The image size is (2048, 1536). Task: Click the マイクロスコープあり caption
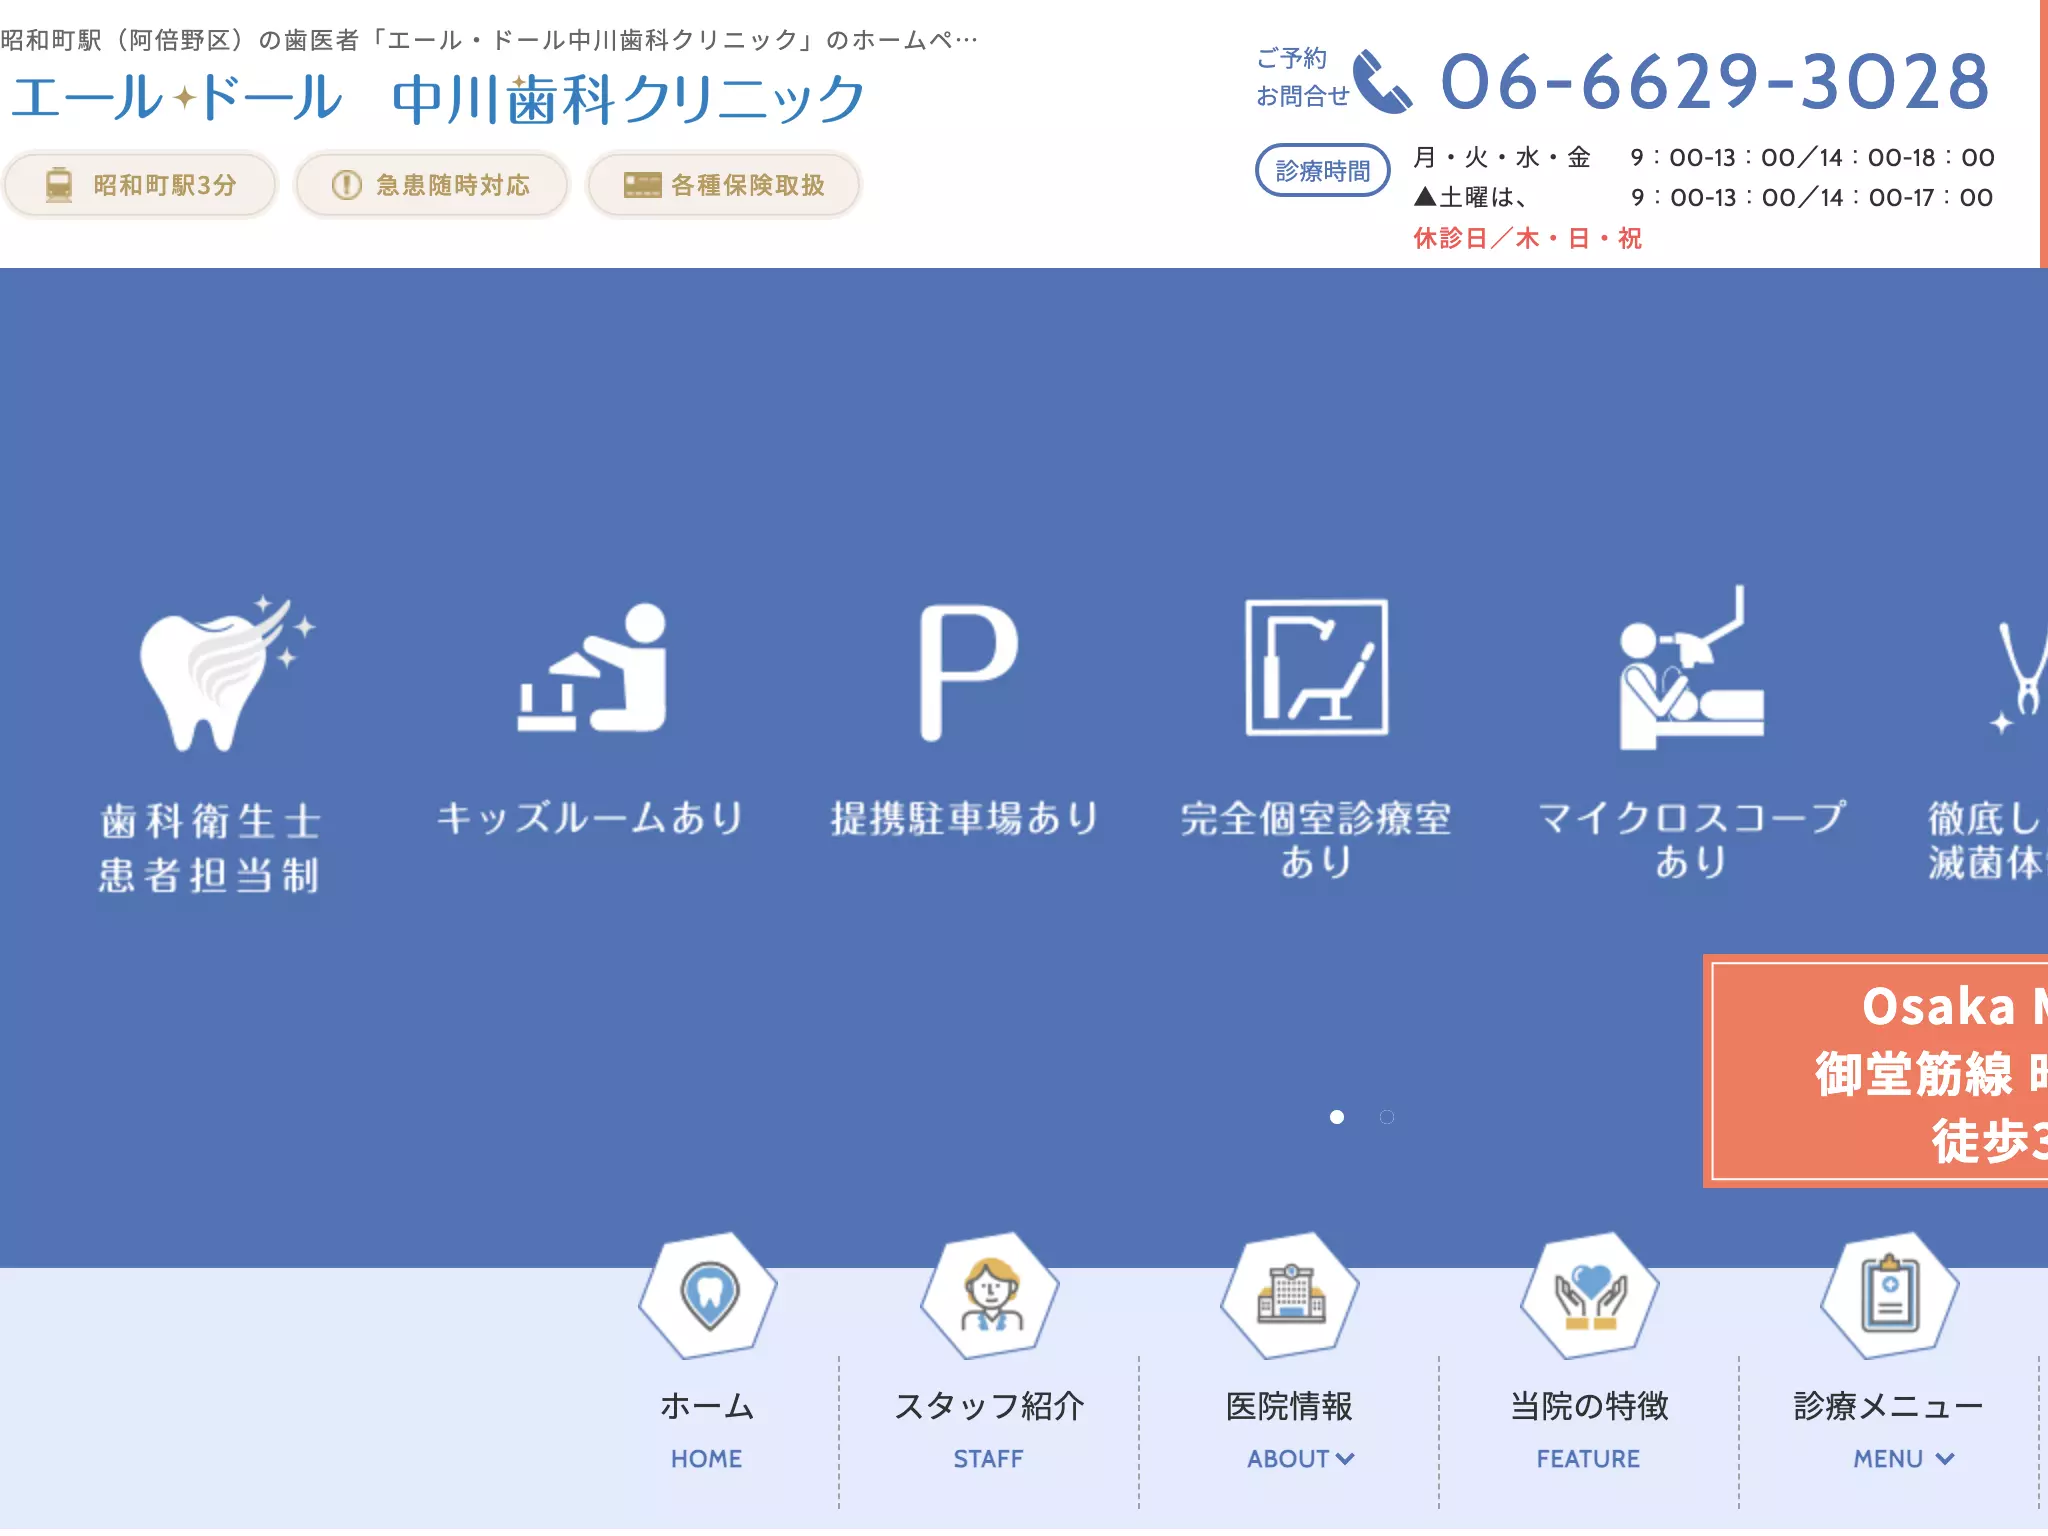[1691, 840]
